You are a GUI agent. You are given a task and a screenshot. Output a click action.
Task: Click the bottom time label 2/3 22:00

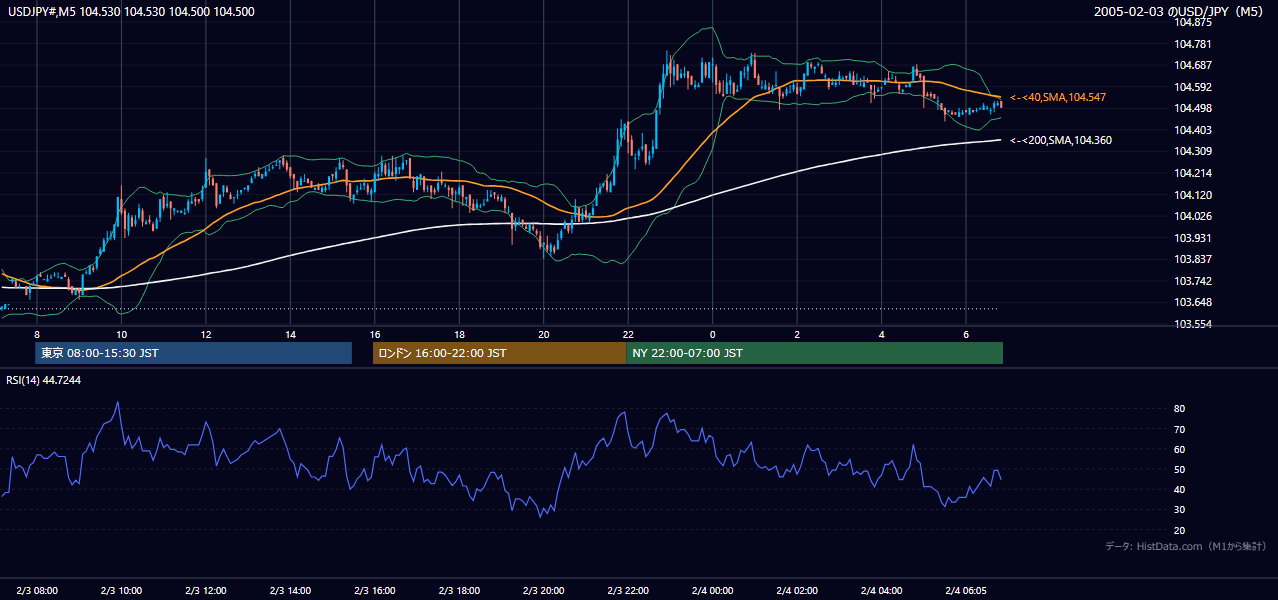pyautogui.click(x=629, y=590)
